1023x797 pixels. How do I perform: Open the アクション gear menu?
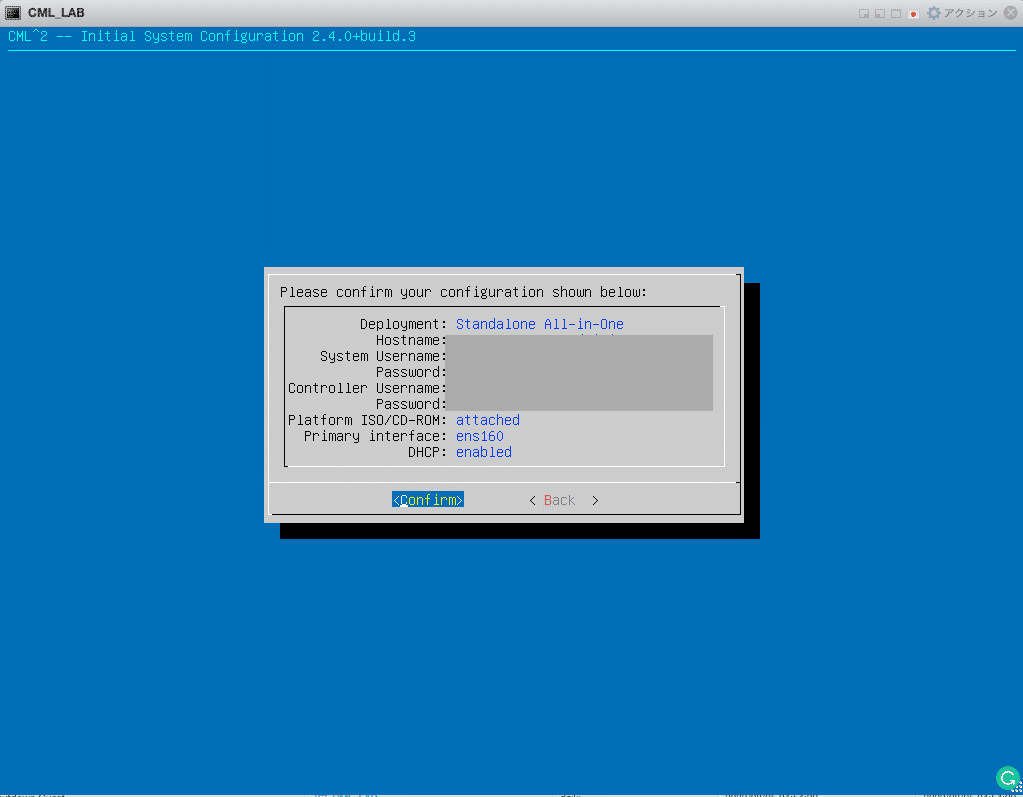pos(962,13)
